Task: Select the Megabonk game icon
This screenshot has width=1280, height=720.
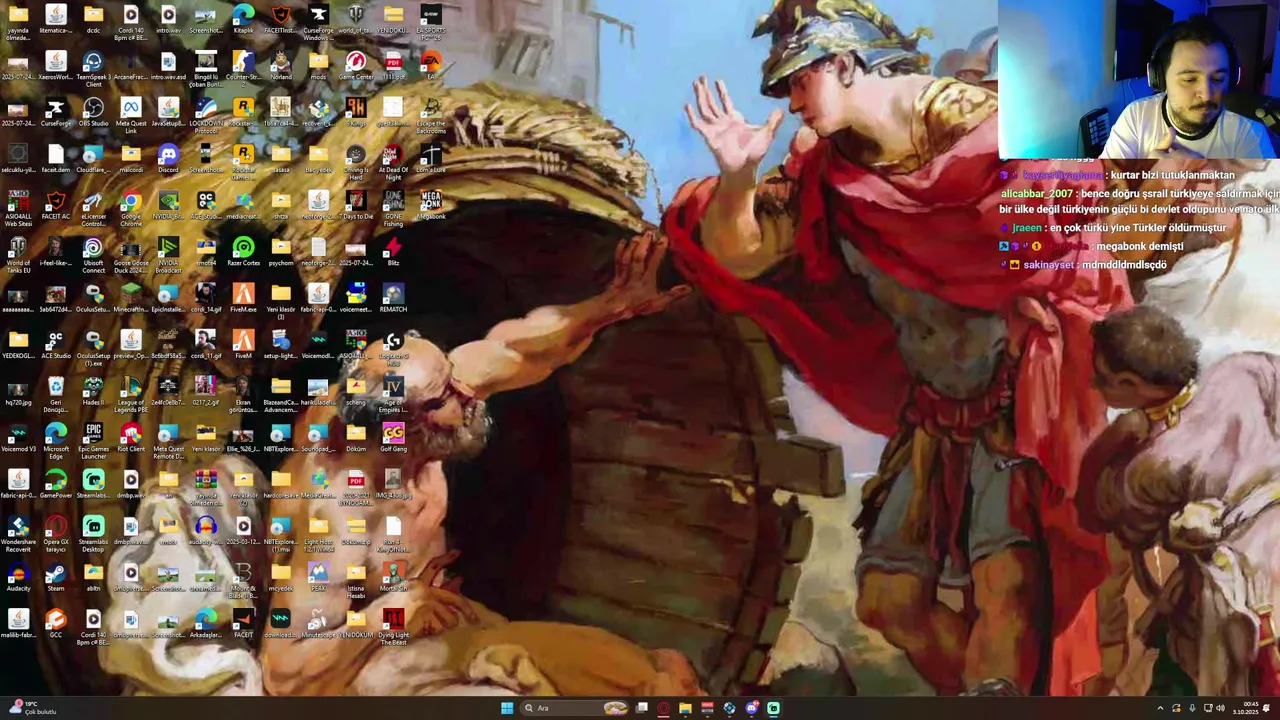Action: click(x=430, y=205)
